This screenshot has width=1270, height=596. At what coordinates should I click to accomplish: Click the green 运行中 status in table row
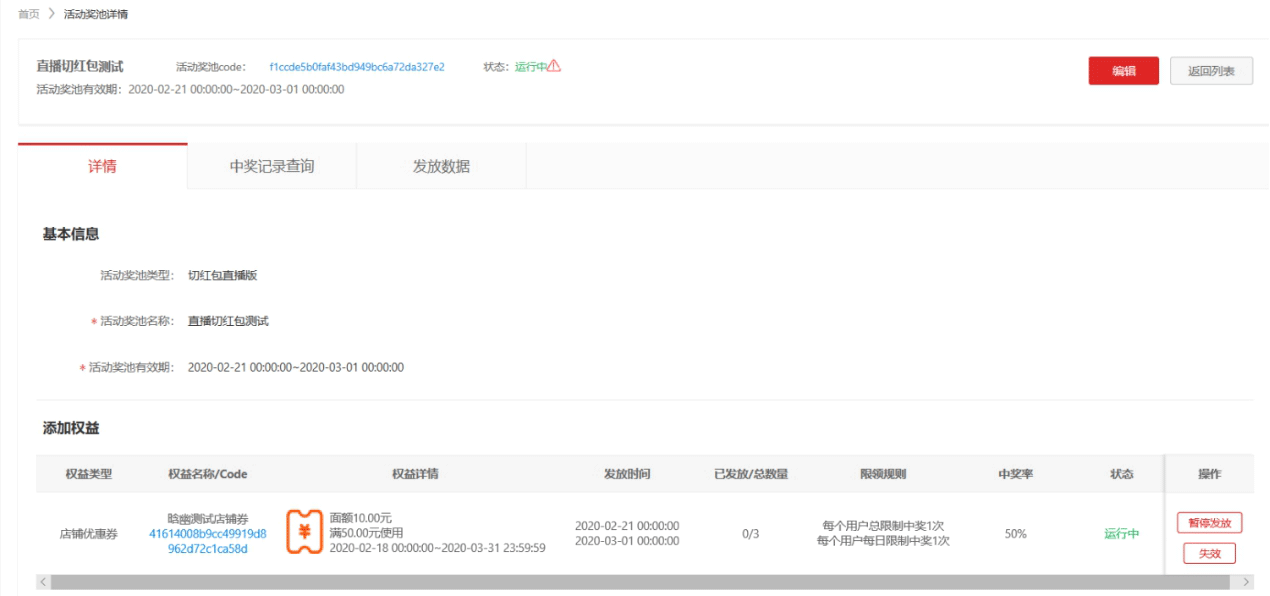point(1121,534)
